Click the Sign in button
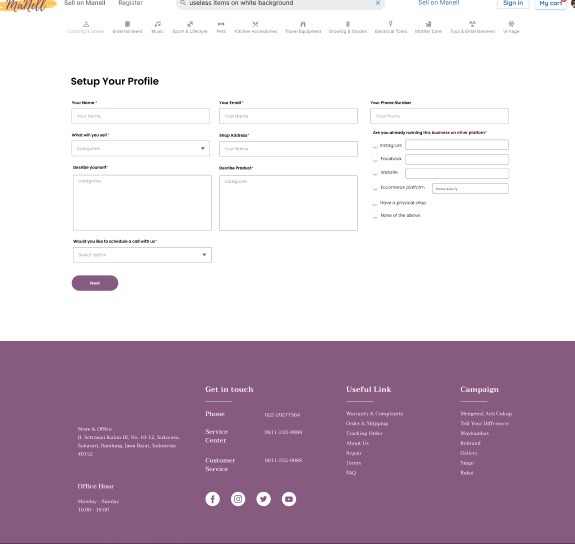Image resolution: width=575 pixels, height=544 pixels. 513,3
